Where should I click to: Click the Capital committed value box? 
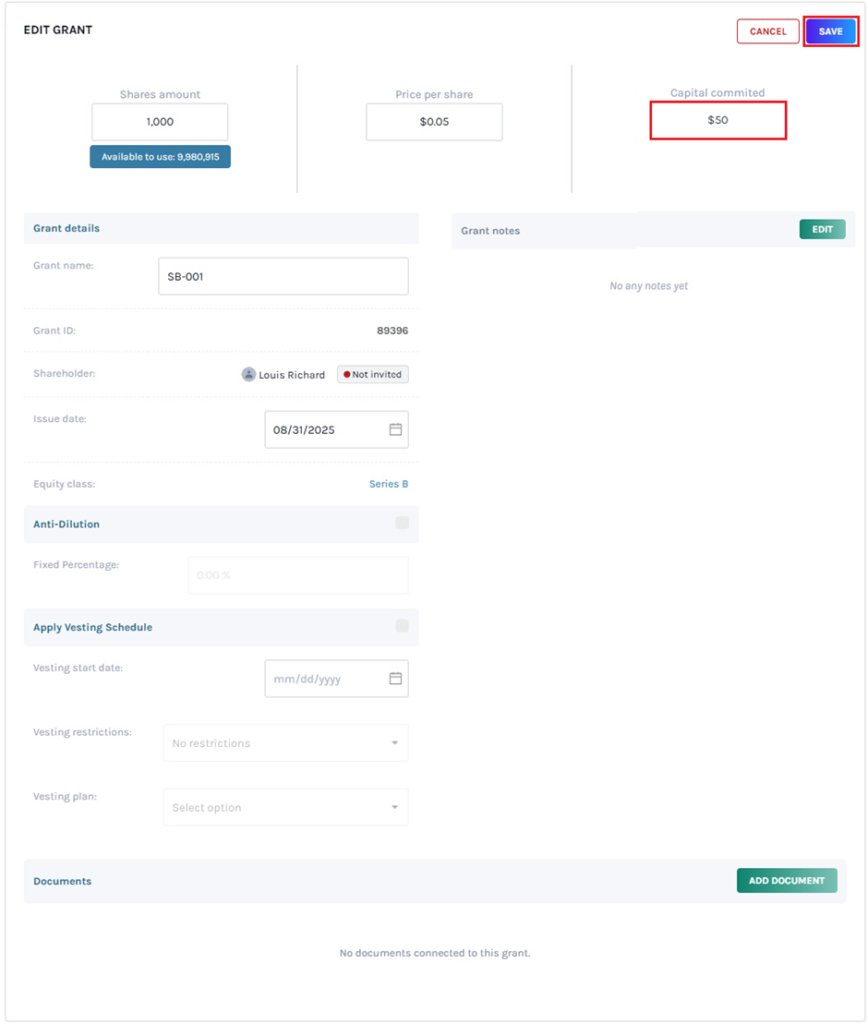tap(718, 120)
